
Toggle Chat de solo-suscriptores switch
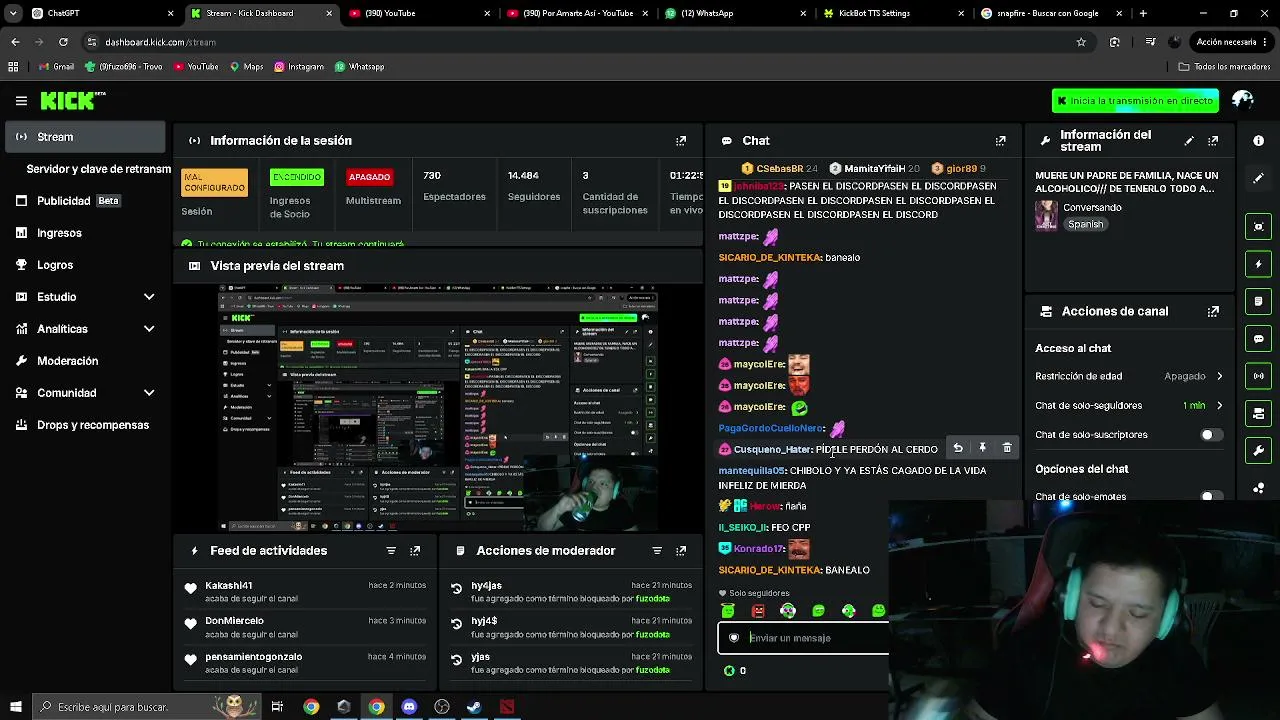coord(1211,435)
